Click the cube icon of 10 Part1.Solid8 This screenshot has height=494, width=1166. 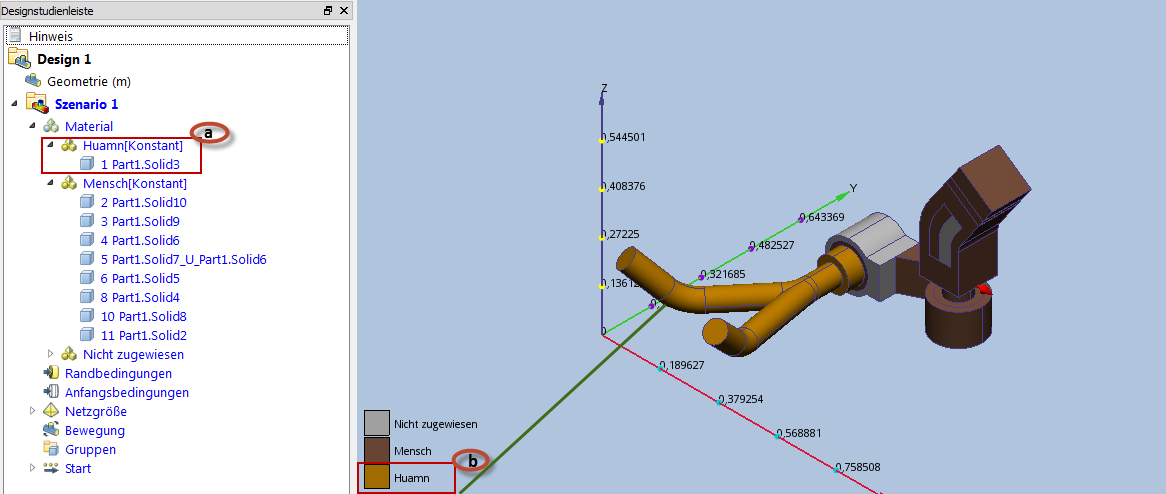click(x=87, y=316)
